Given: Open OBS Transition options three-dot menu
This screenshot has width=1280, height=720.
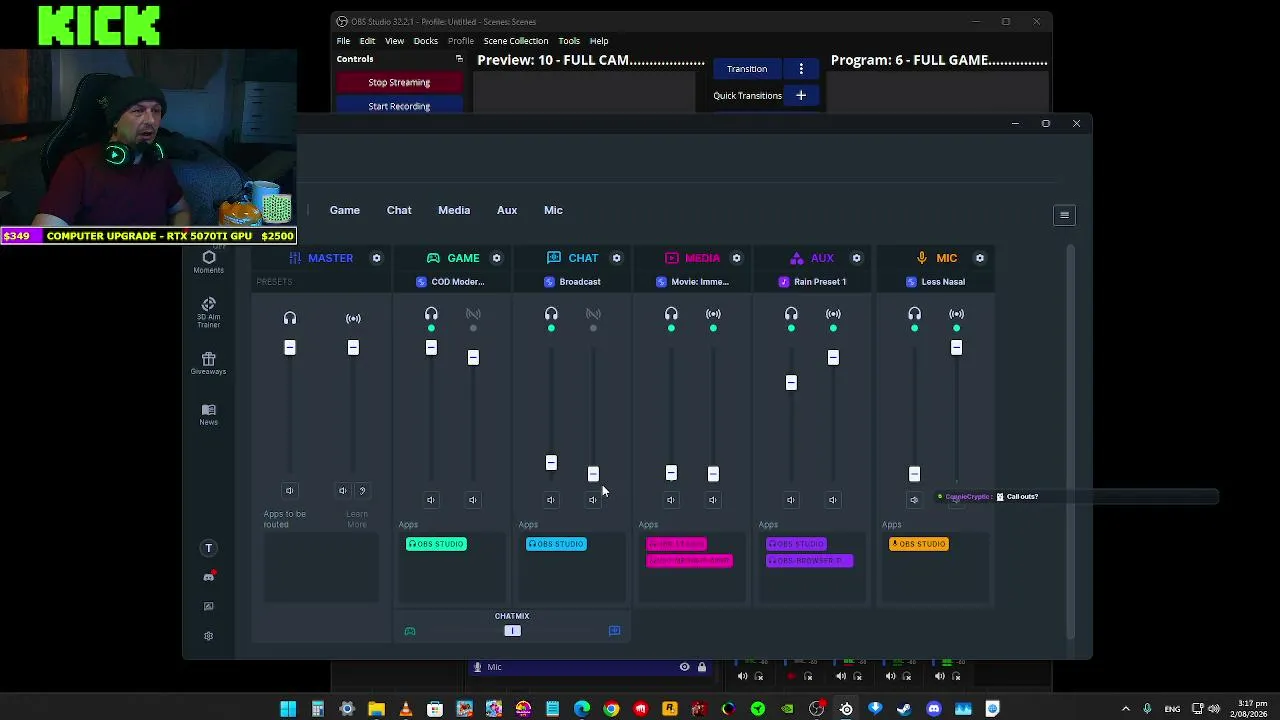Looking at the screenshot, I should coord(801,69).
